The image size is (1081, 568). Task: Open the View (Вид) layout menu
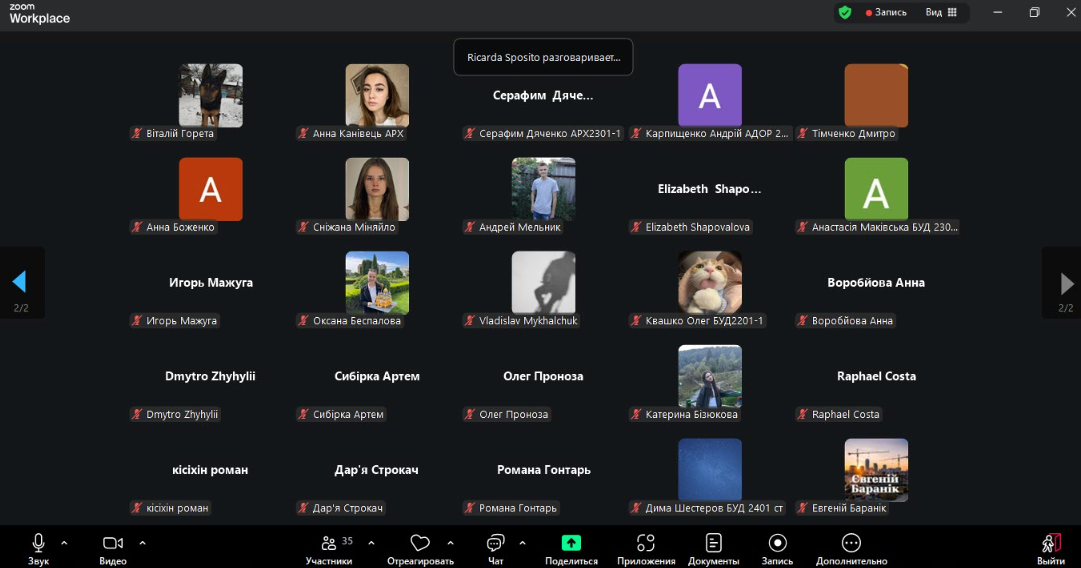click(x=940, y=13)
